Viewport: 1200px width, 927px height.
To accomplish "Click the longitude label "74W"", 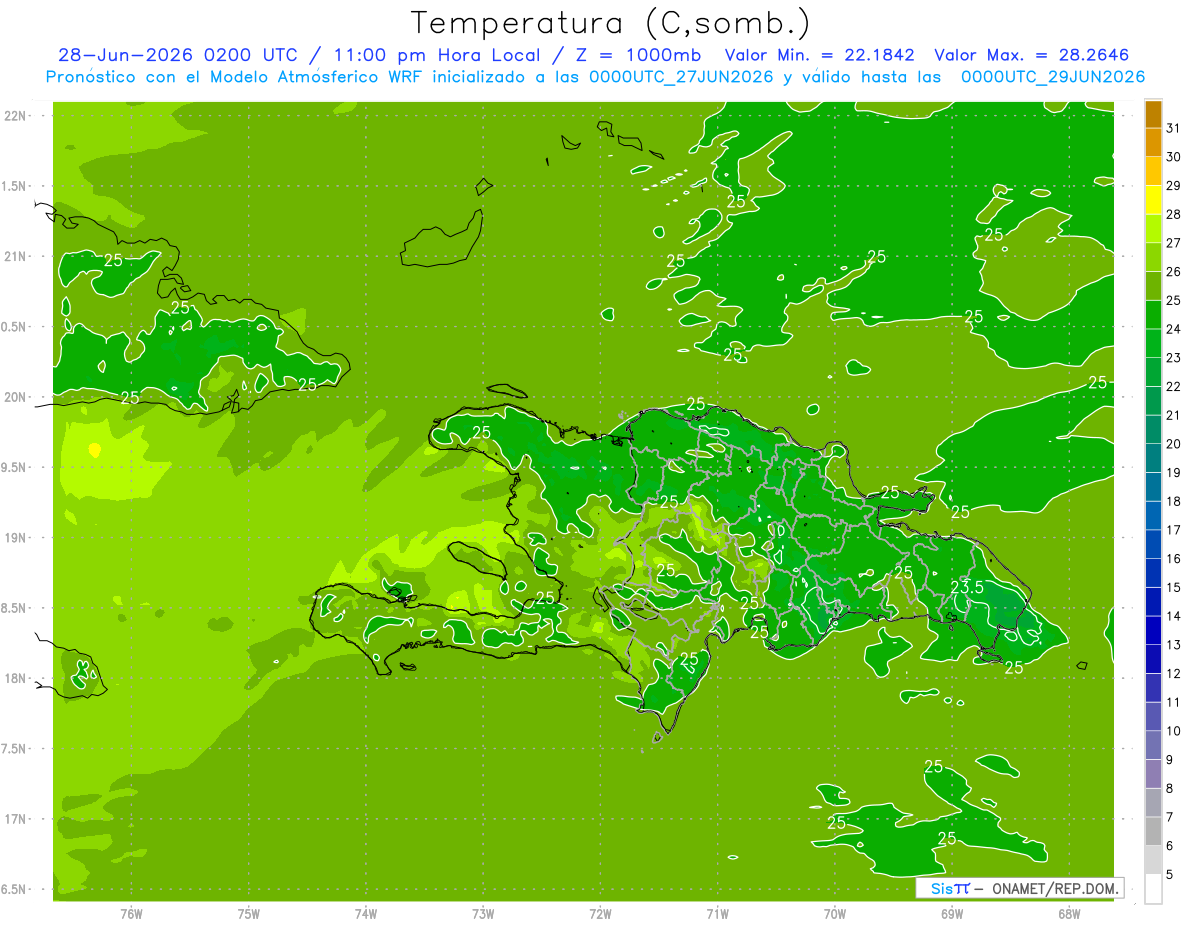I will point(366,913).
